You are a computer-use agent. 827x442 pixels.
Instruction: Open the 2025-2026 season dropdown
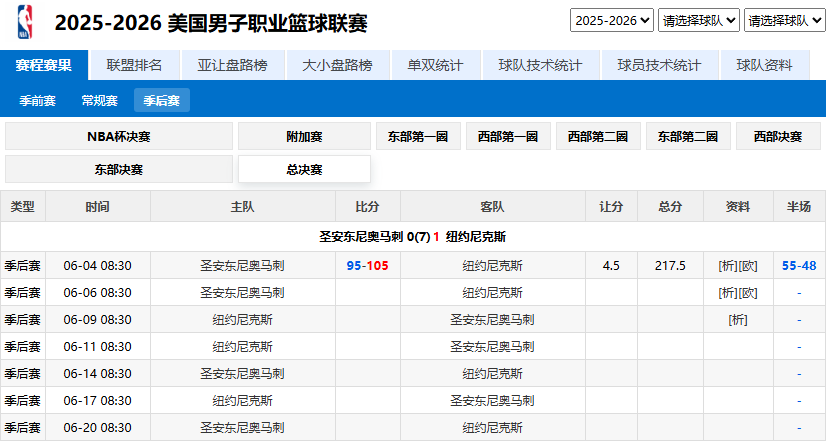click(x=612, y=21)
